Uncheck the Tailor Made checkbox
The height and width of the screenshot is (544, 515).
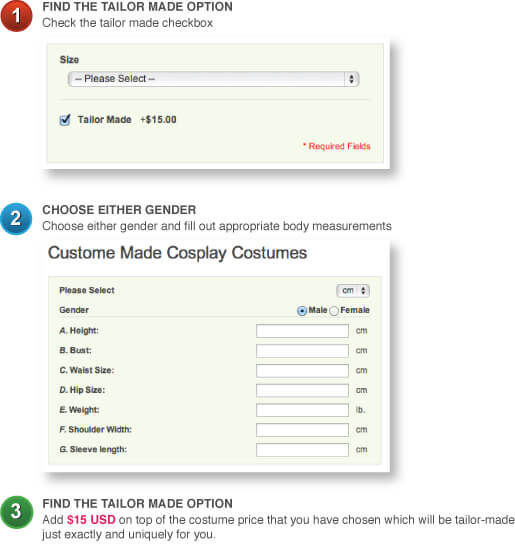(x=65, y=120)
